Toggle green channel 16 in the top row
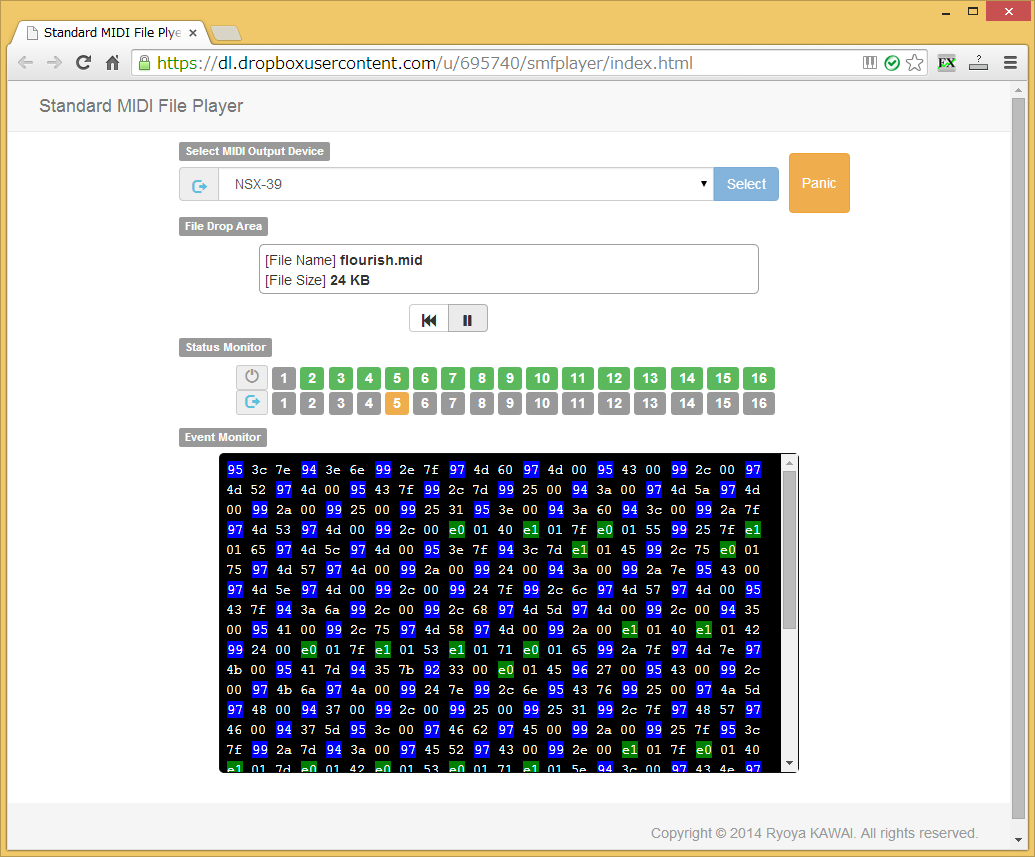 pos(759,378)
